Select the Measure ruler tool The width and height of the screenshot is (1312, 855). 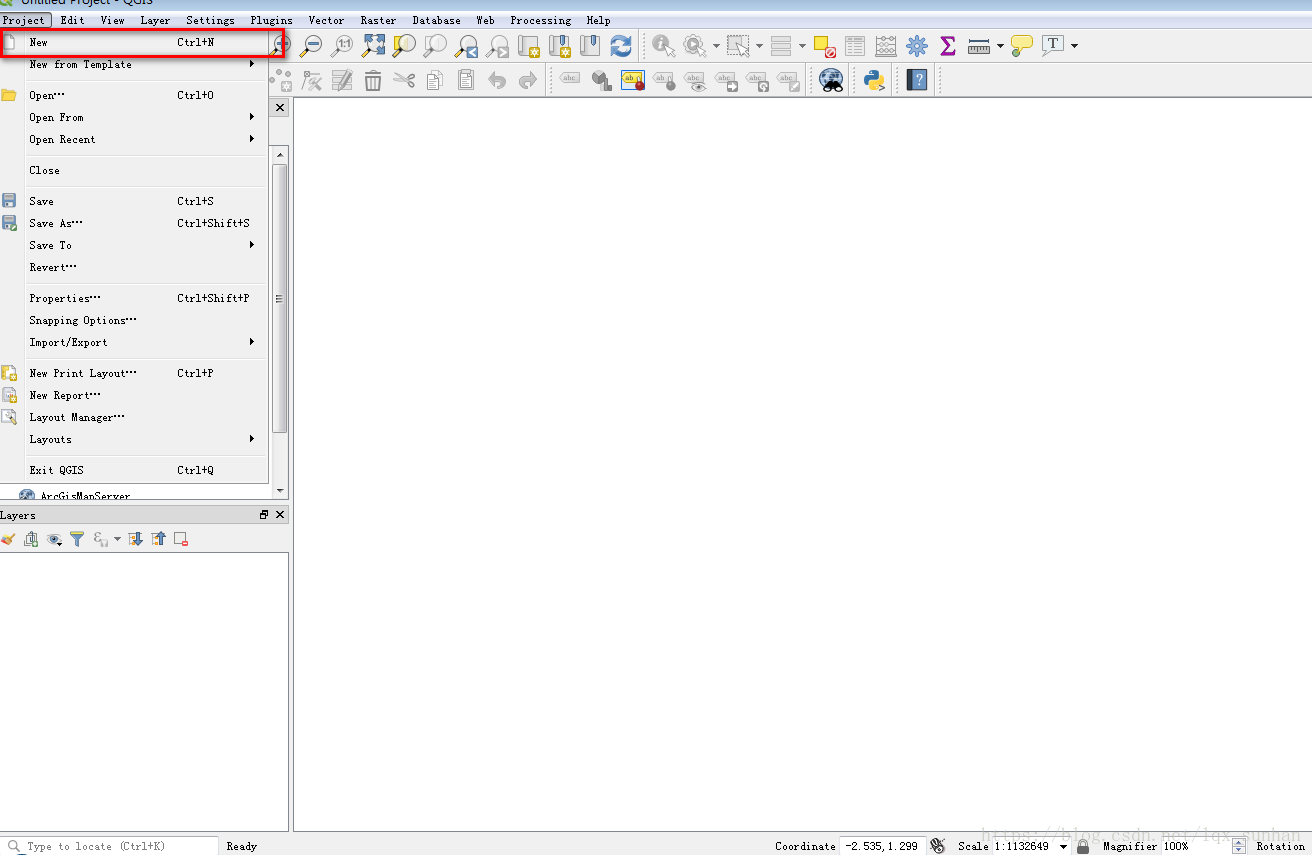pos(979,45)
